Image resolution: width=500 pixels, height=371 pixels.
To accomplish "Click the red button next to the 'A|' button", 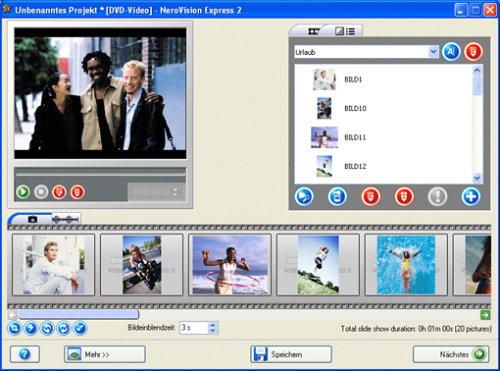I will (473, 52).
